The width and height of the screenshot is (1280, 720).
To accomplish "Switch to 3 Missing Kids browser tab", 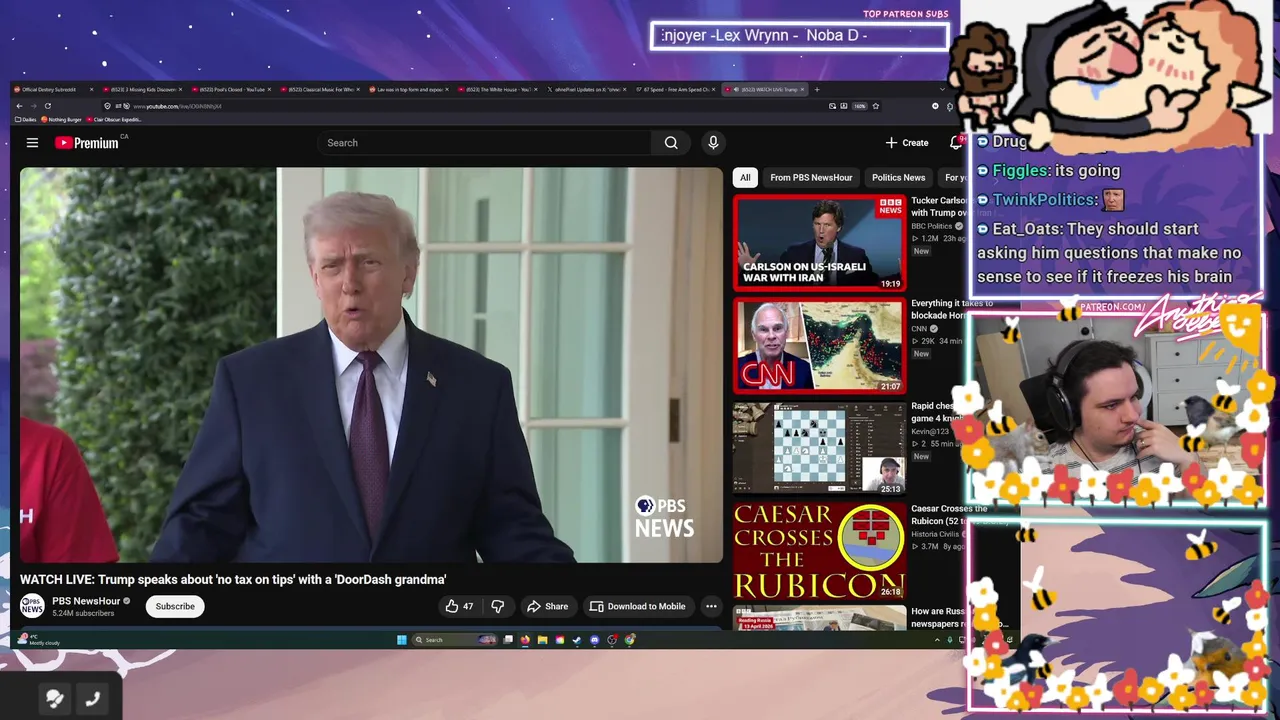I will click(143, 89).
